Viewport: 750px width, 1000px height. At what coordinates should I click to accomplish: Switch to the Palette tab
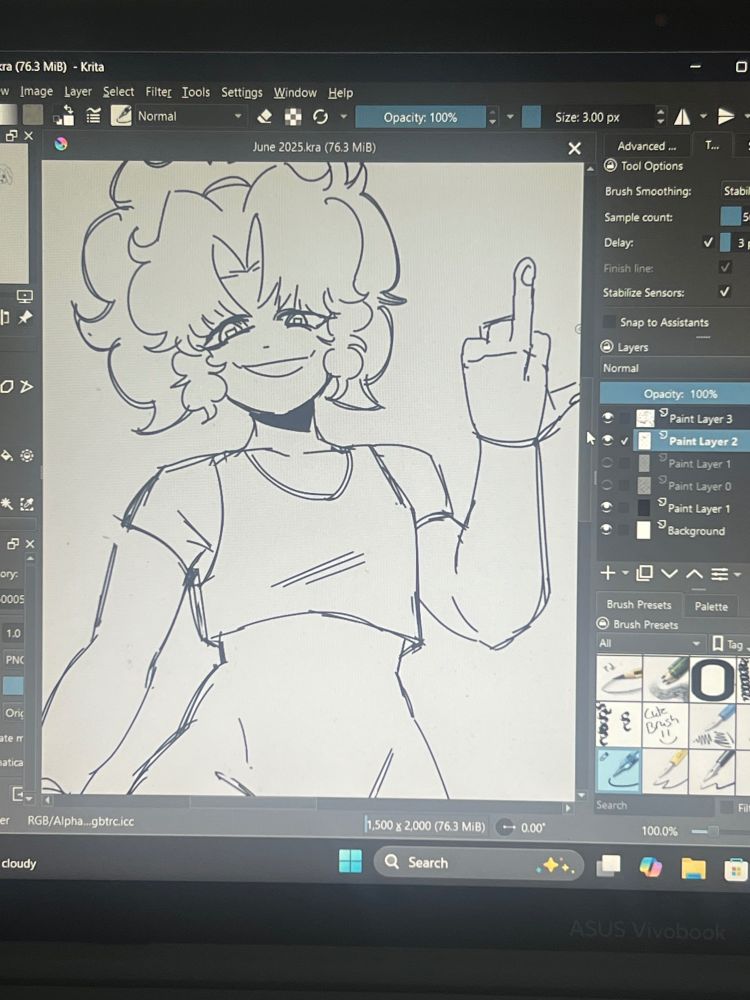(711, 606)
